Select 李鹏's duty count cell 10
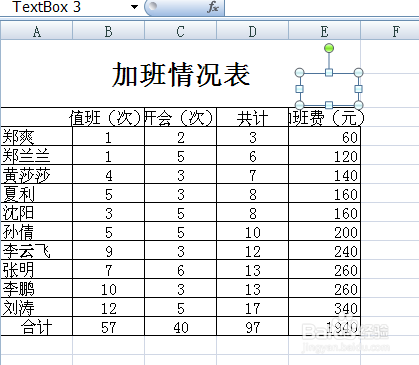The image size is (419, 365). (x=108, y=288)
